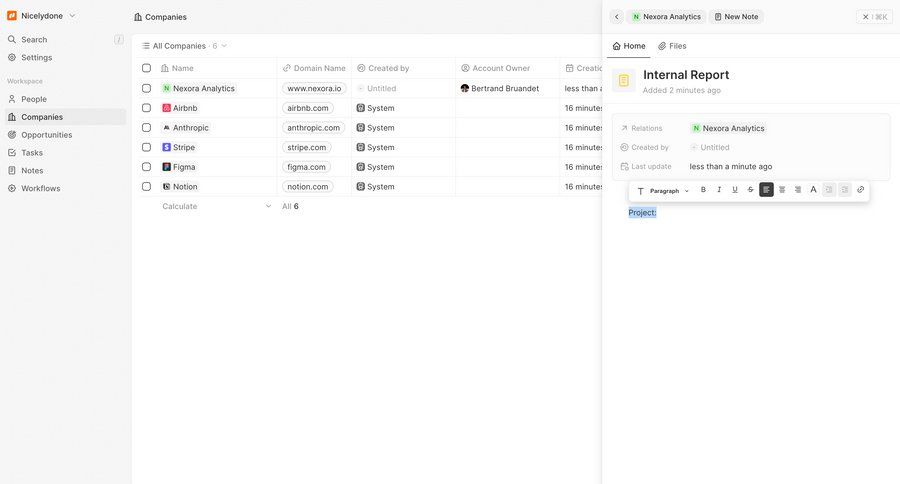Go back in the side panel

click(617, 17)
